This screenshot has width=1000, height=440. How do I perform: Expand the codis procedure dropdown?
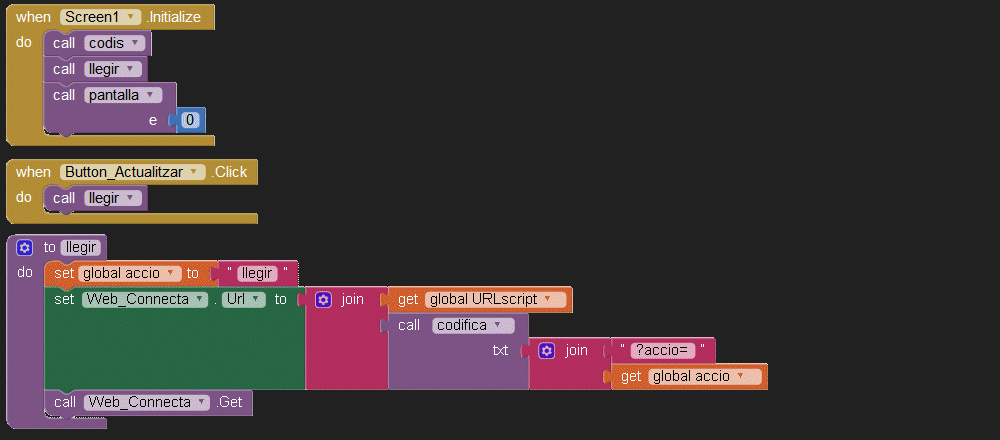135,43
